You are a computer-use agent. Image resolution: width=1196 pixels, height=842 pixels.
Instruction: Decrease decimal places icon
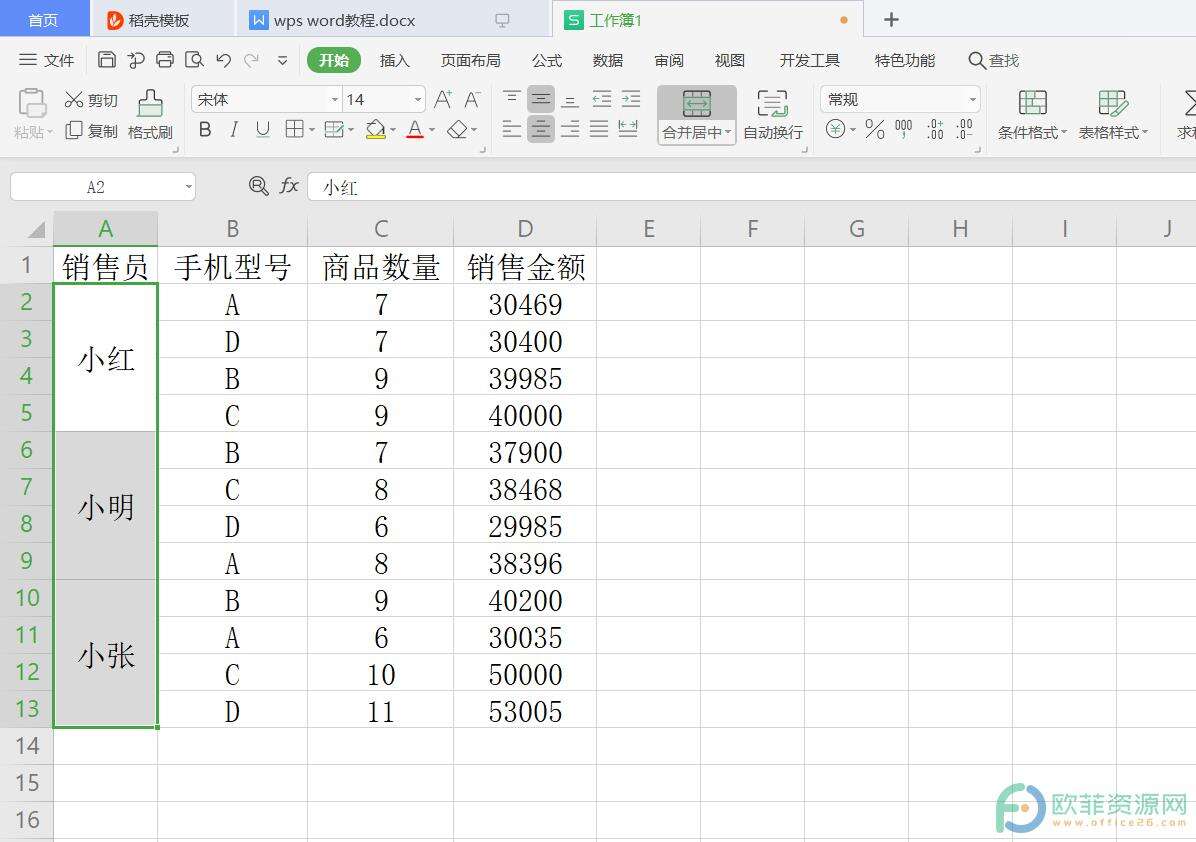(964, 130)
